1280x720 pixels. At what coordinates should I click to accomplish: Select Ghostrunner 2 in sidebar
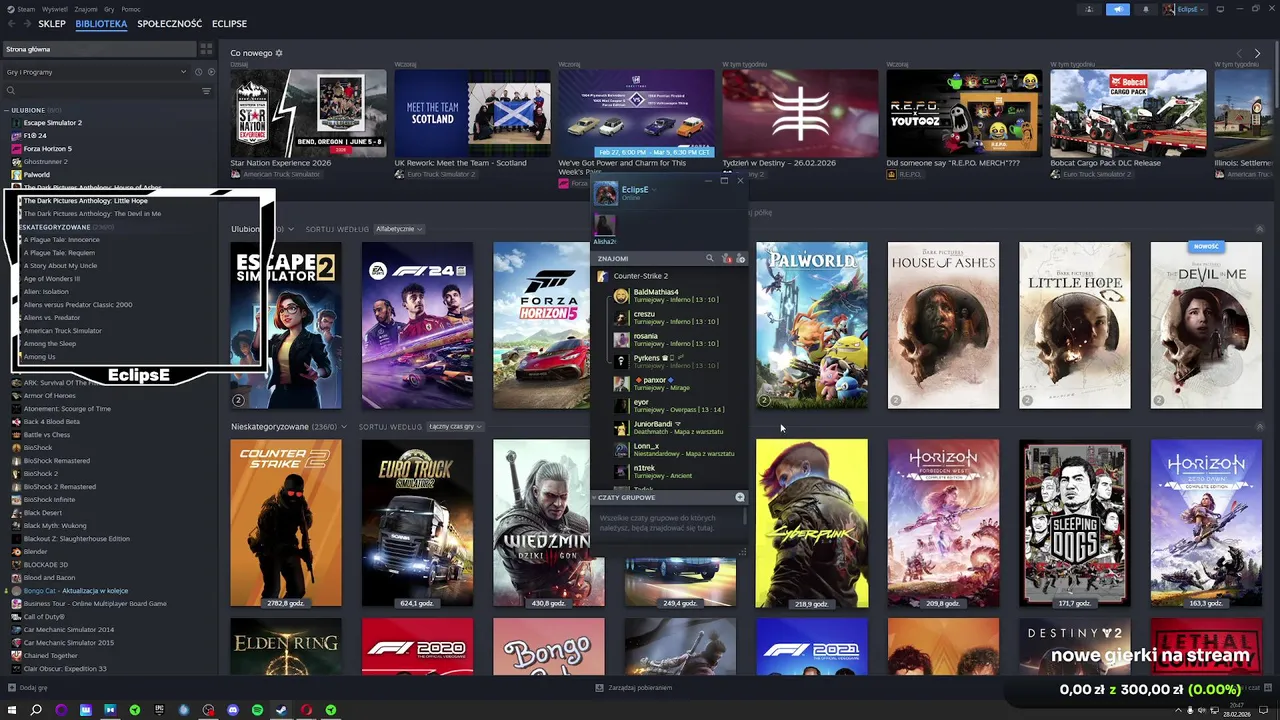pos(45,162)
